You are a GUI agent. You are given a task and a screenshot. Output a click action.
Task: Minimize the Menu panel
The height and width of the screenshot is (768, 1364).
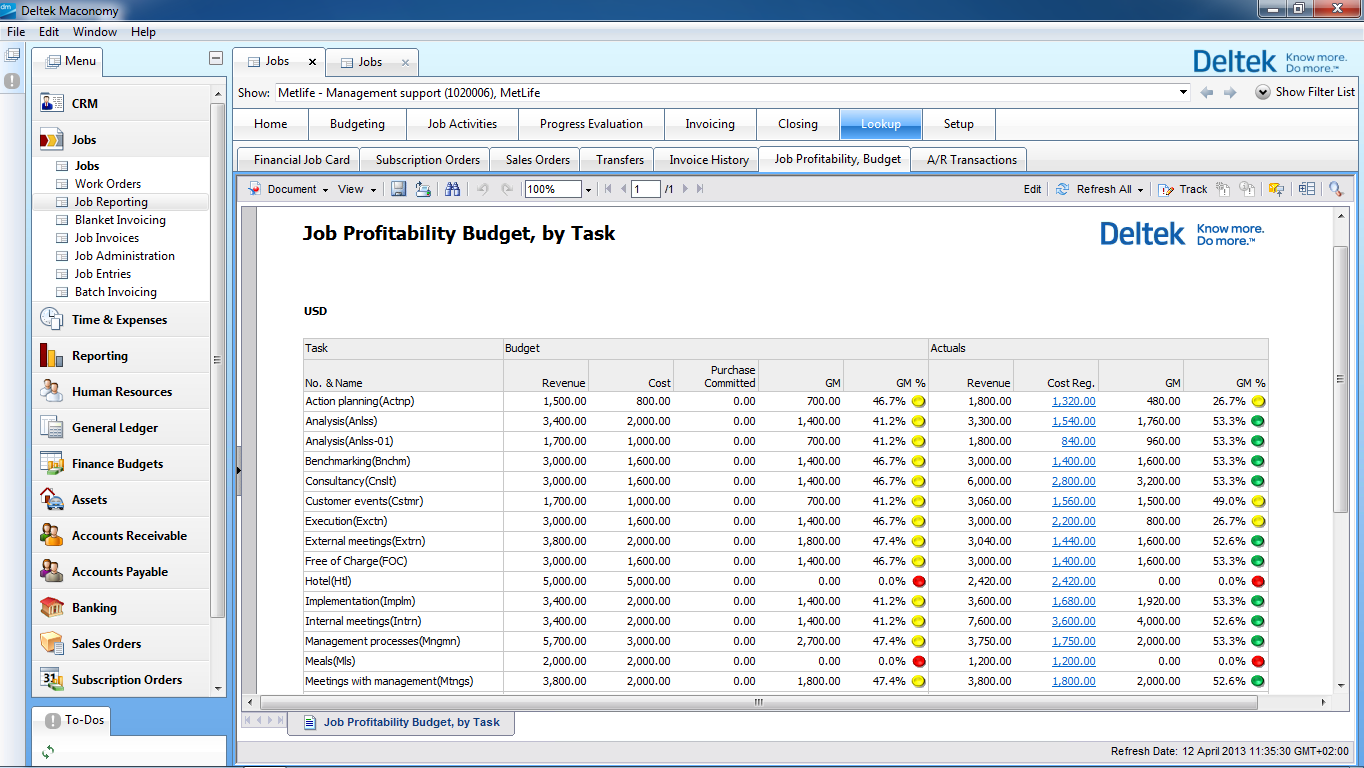215,59
